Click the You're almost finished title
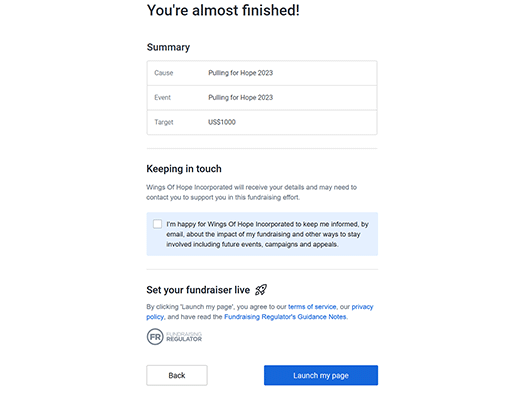Viewport: 525px width, 396px height. [223, 10]
